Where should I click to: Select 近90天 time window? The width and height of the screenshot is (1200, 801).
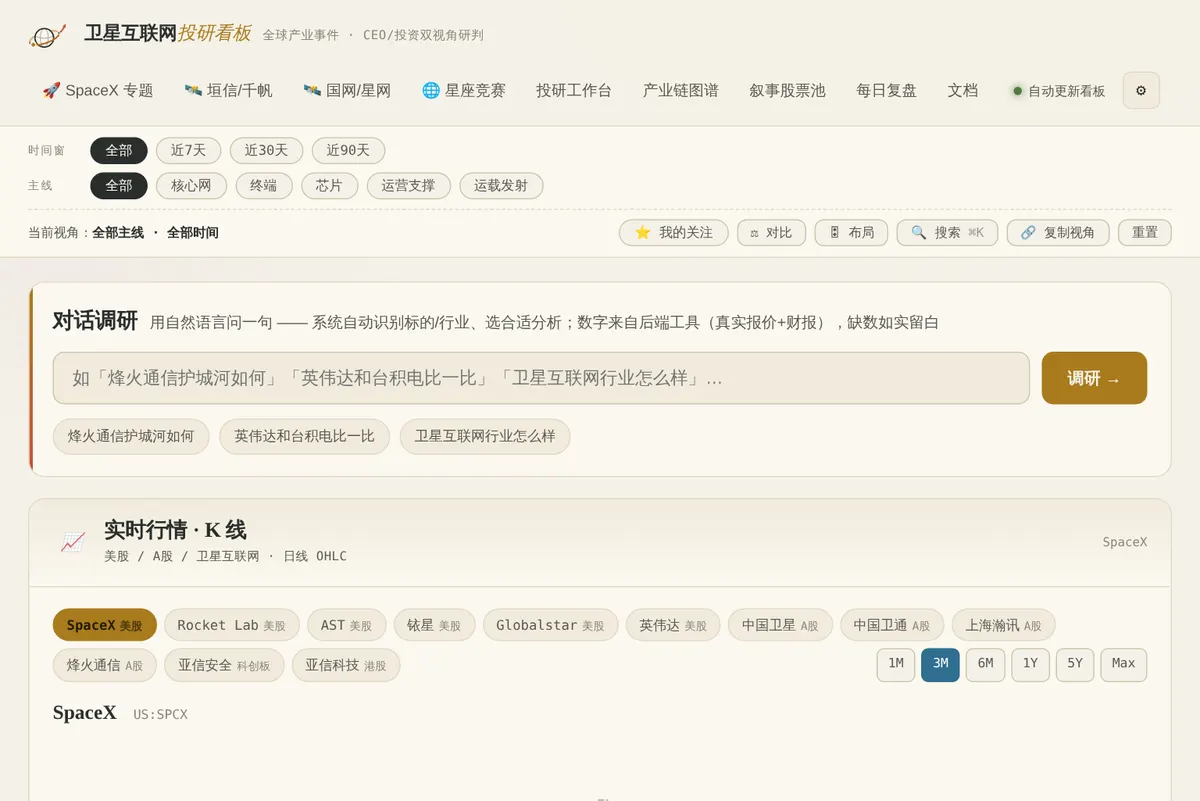coord(348,151)
